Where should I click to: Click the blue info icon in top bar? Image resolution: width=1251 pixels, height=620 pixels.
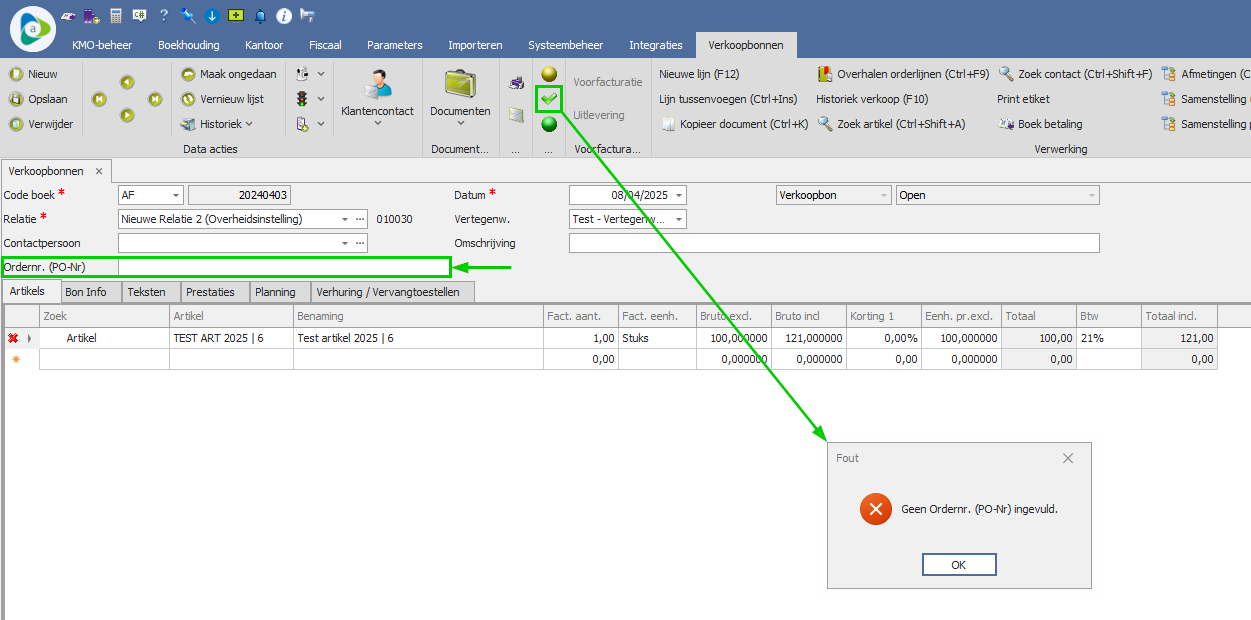click(x=283, y=16)
